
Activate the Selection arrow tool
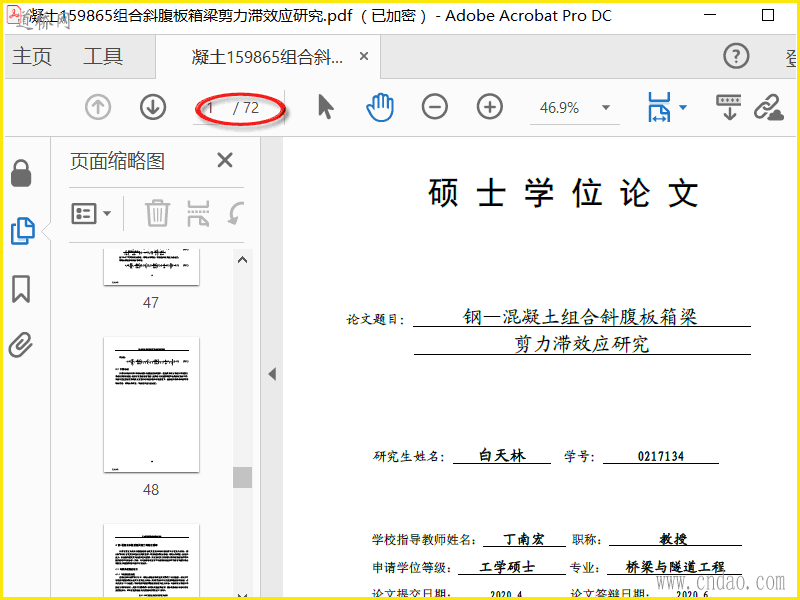(326, 107)
